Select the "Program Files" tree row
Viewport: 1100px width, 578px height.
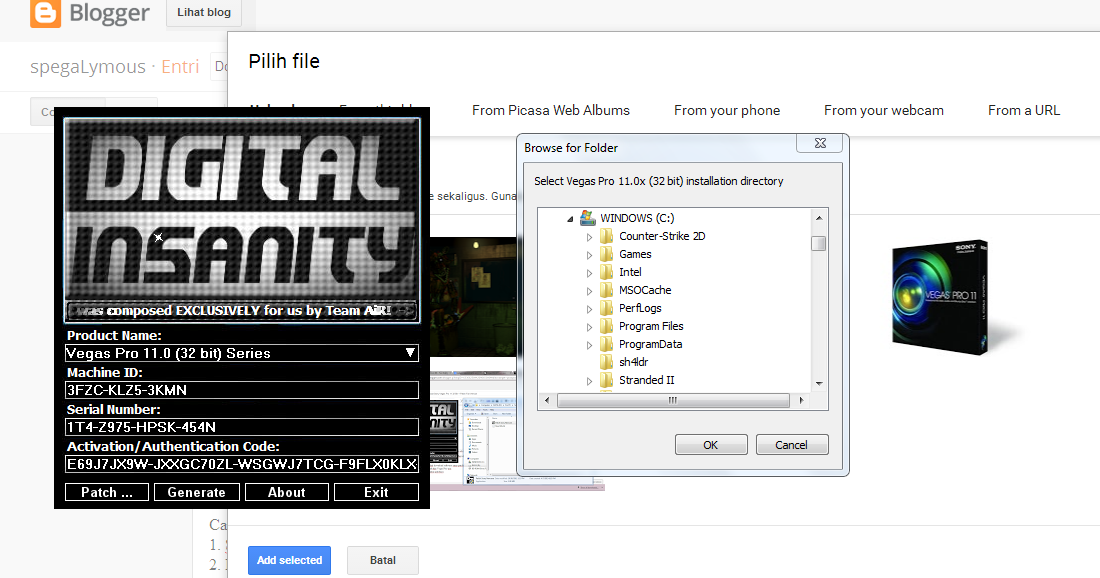[651, 326]
